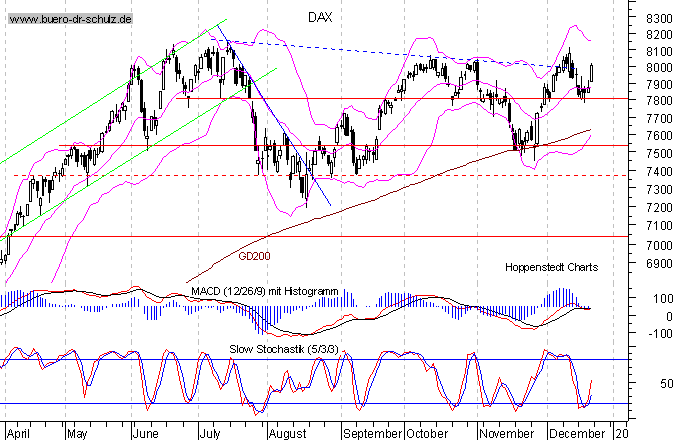Click the June label on the time axis
The height and width of the screenshot is (440, 676).
(x=146, y=433)
